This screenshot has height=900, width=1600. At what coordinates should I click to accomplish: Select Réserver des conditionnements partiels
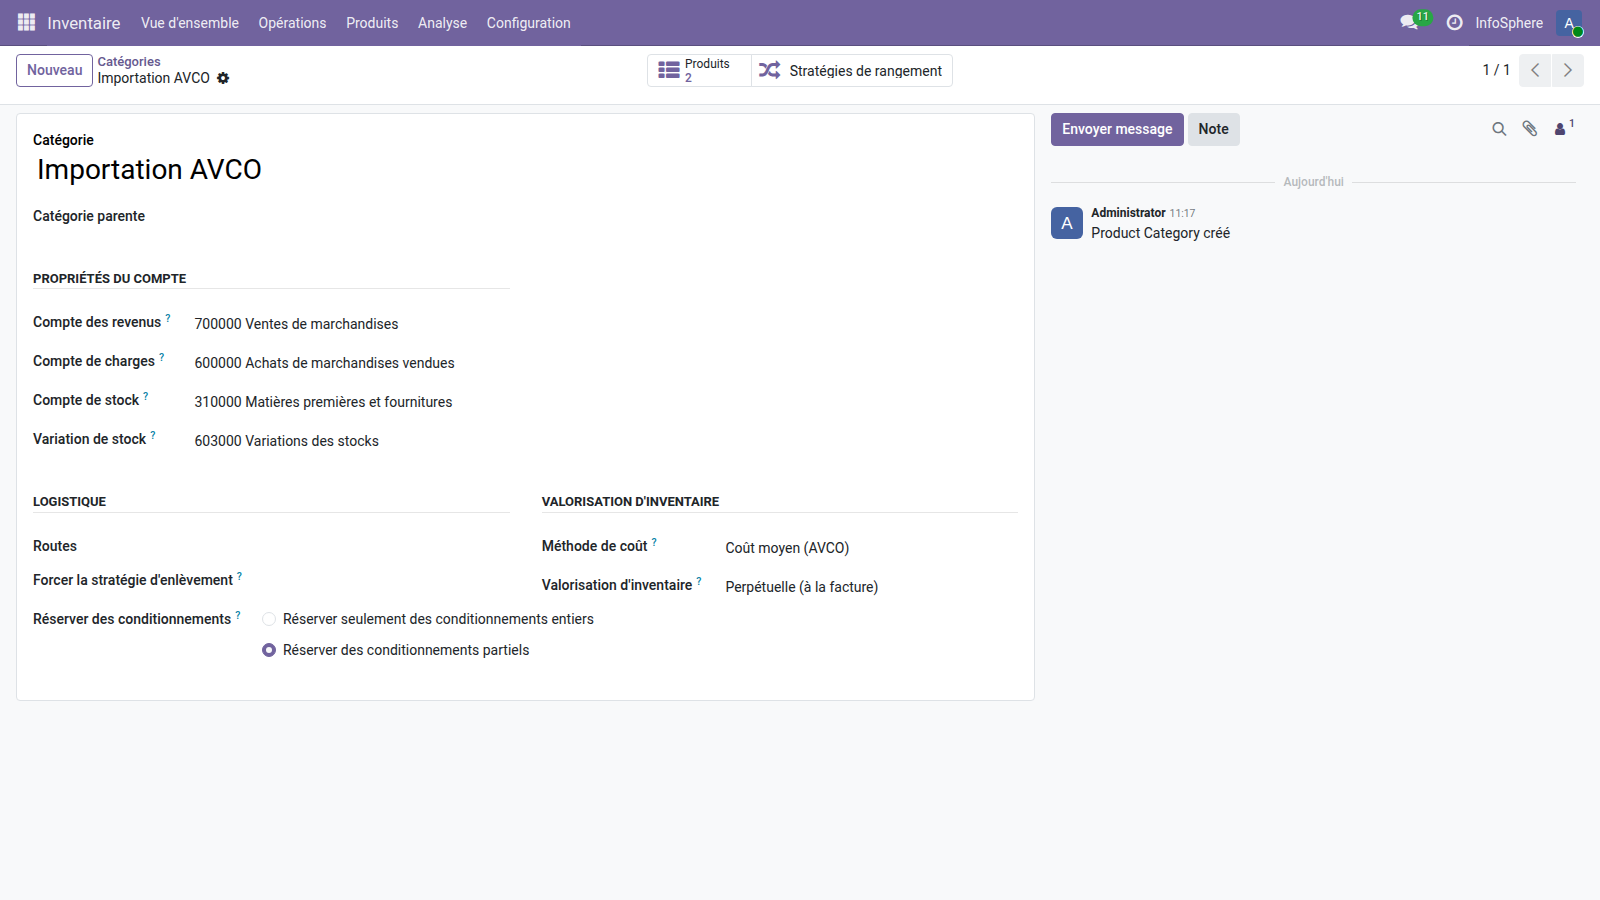[269, 650]
